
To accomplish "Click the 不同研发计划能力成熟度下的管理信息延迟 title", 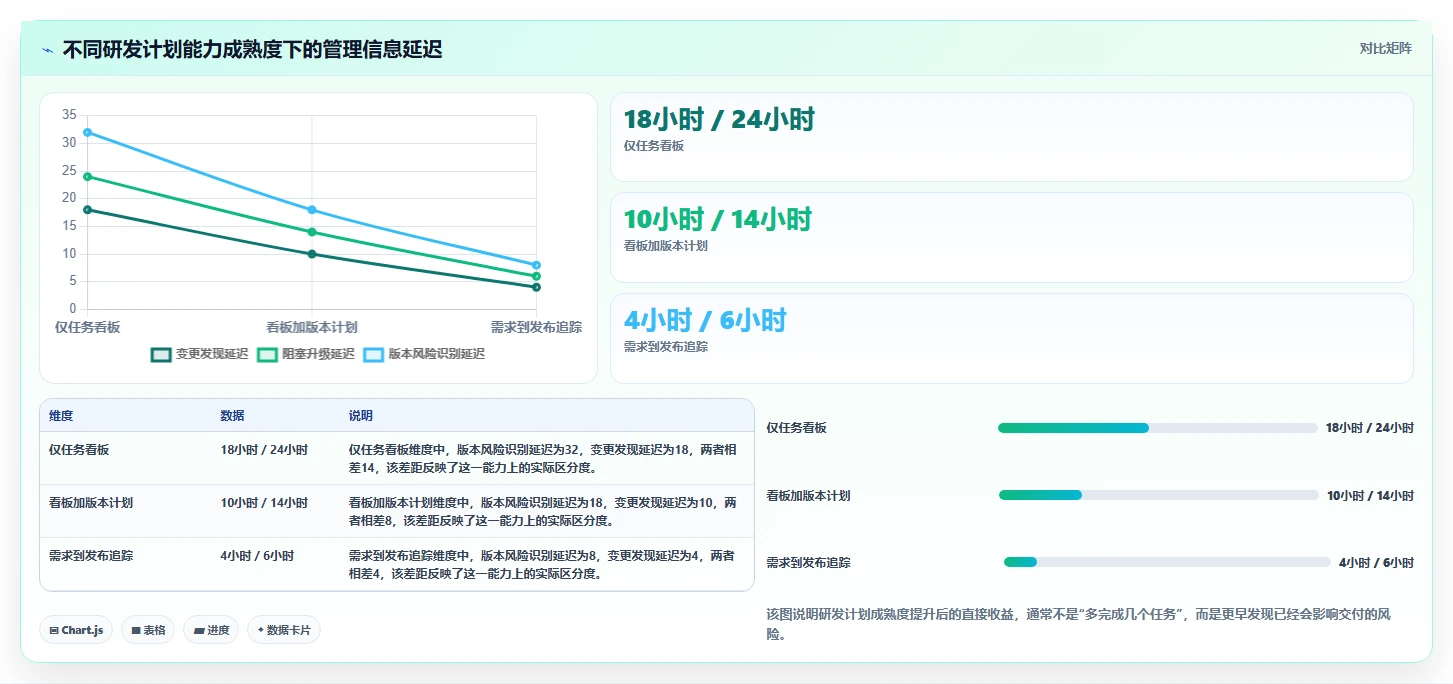I will tap(252, 49).
